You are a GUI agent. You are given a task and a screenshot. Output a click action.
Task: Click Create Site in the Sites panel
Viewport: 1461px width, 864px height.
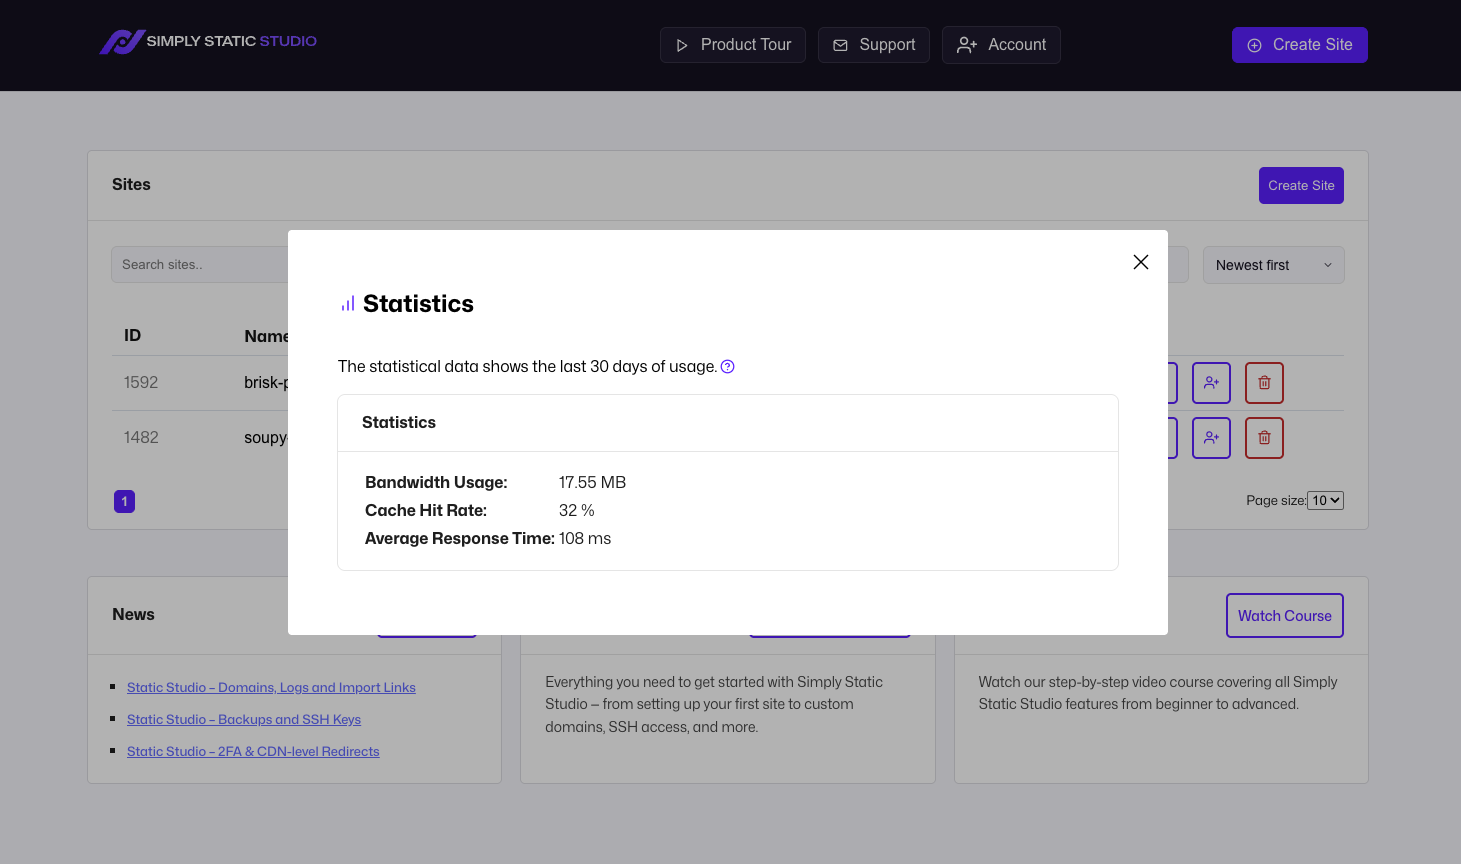[1301, 186]
